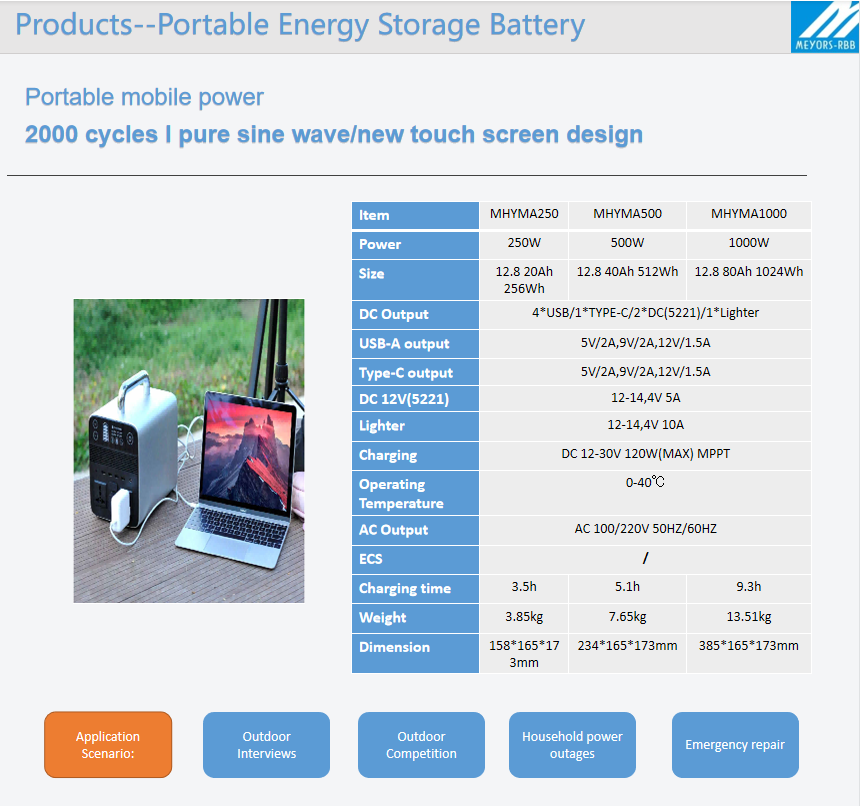Select the Item header cell
Image resolution: width=860 pixels, height=806 pixels.
(415, 215)
